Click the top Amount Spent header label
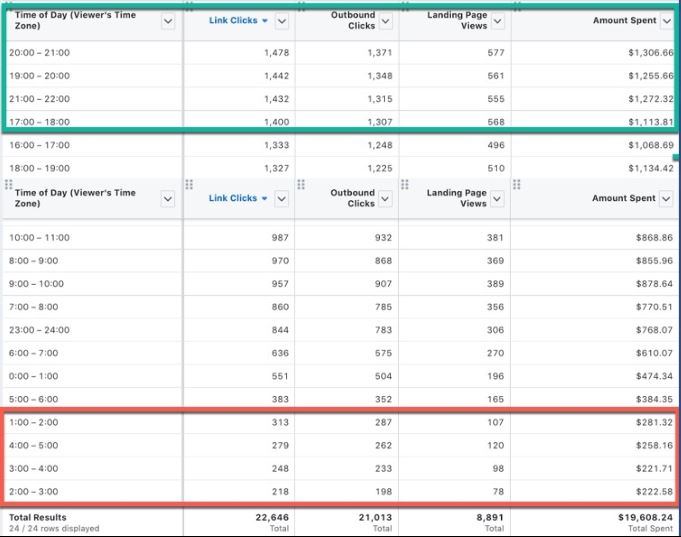Image resolution: width=681 pixels, height=537 pixels. [624, 21]
